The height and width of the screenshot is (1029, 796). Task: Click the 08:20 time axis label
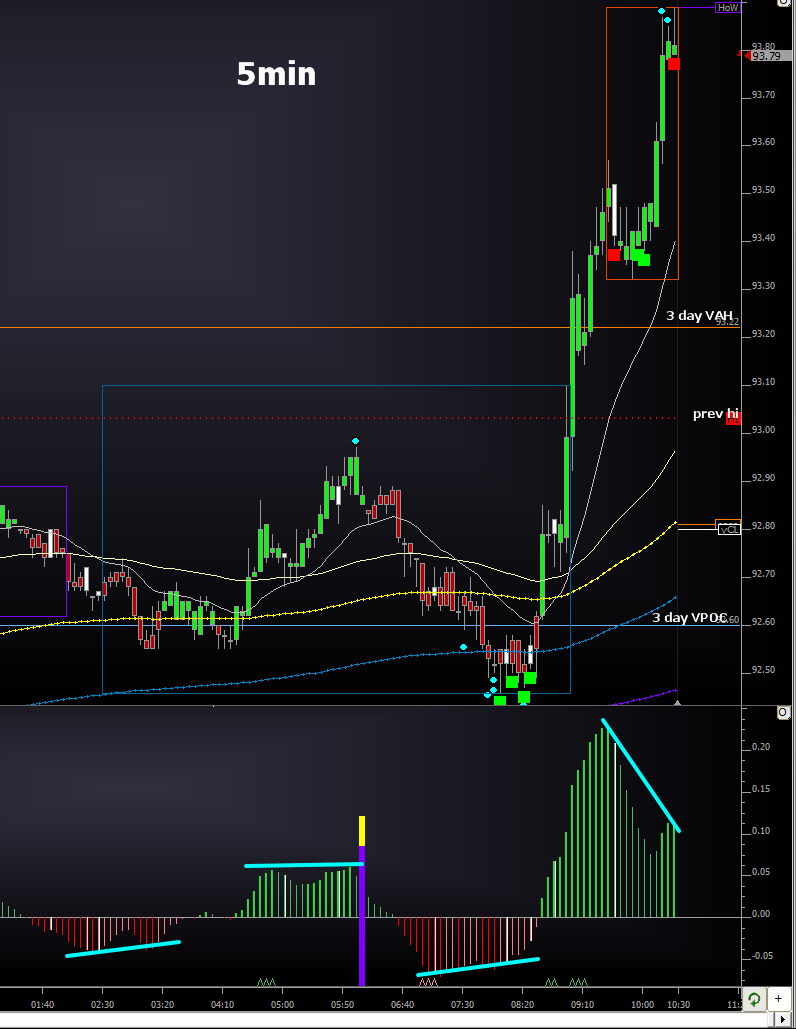pos(522,1005)
